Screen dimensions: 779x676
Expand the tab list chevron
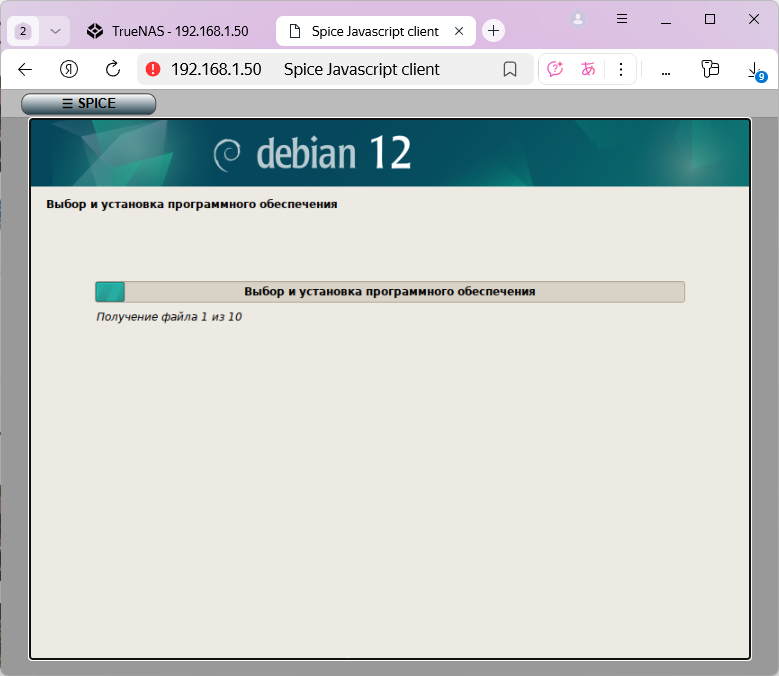pyautogui.click(x=55, y=31)
